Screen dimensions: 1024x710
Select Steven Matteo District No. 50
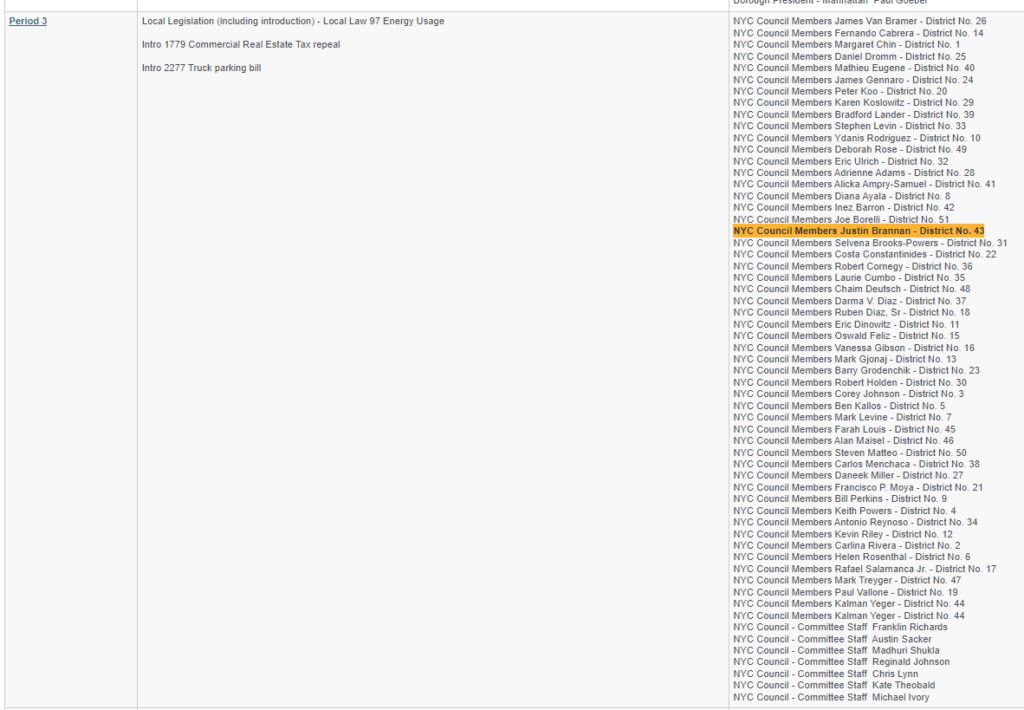(850, 452)
